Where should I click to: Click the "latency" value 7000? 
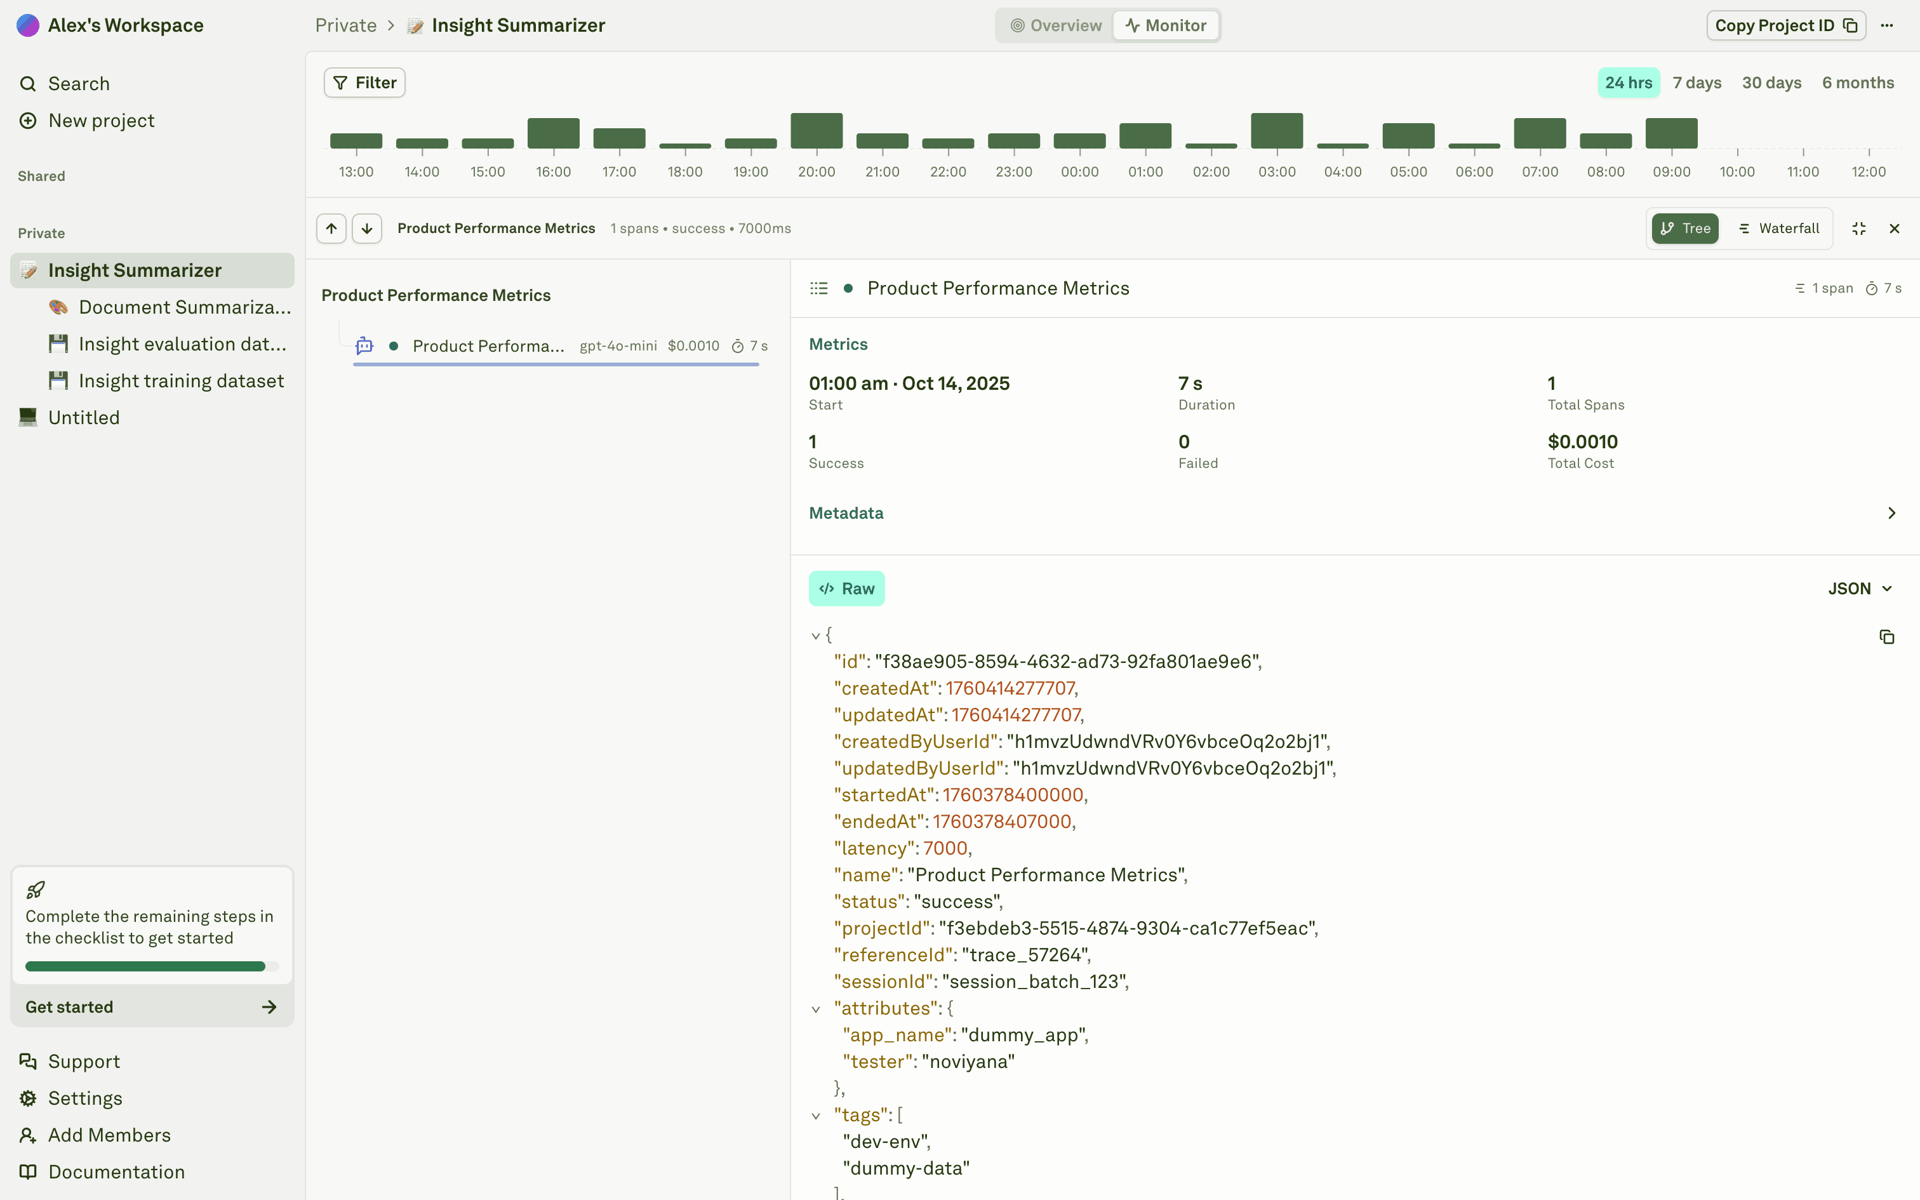945,849
